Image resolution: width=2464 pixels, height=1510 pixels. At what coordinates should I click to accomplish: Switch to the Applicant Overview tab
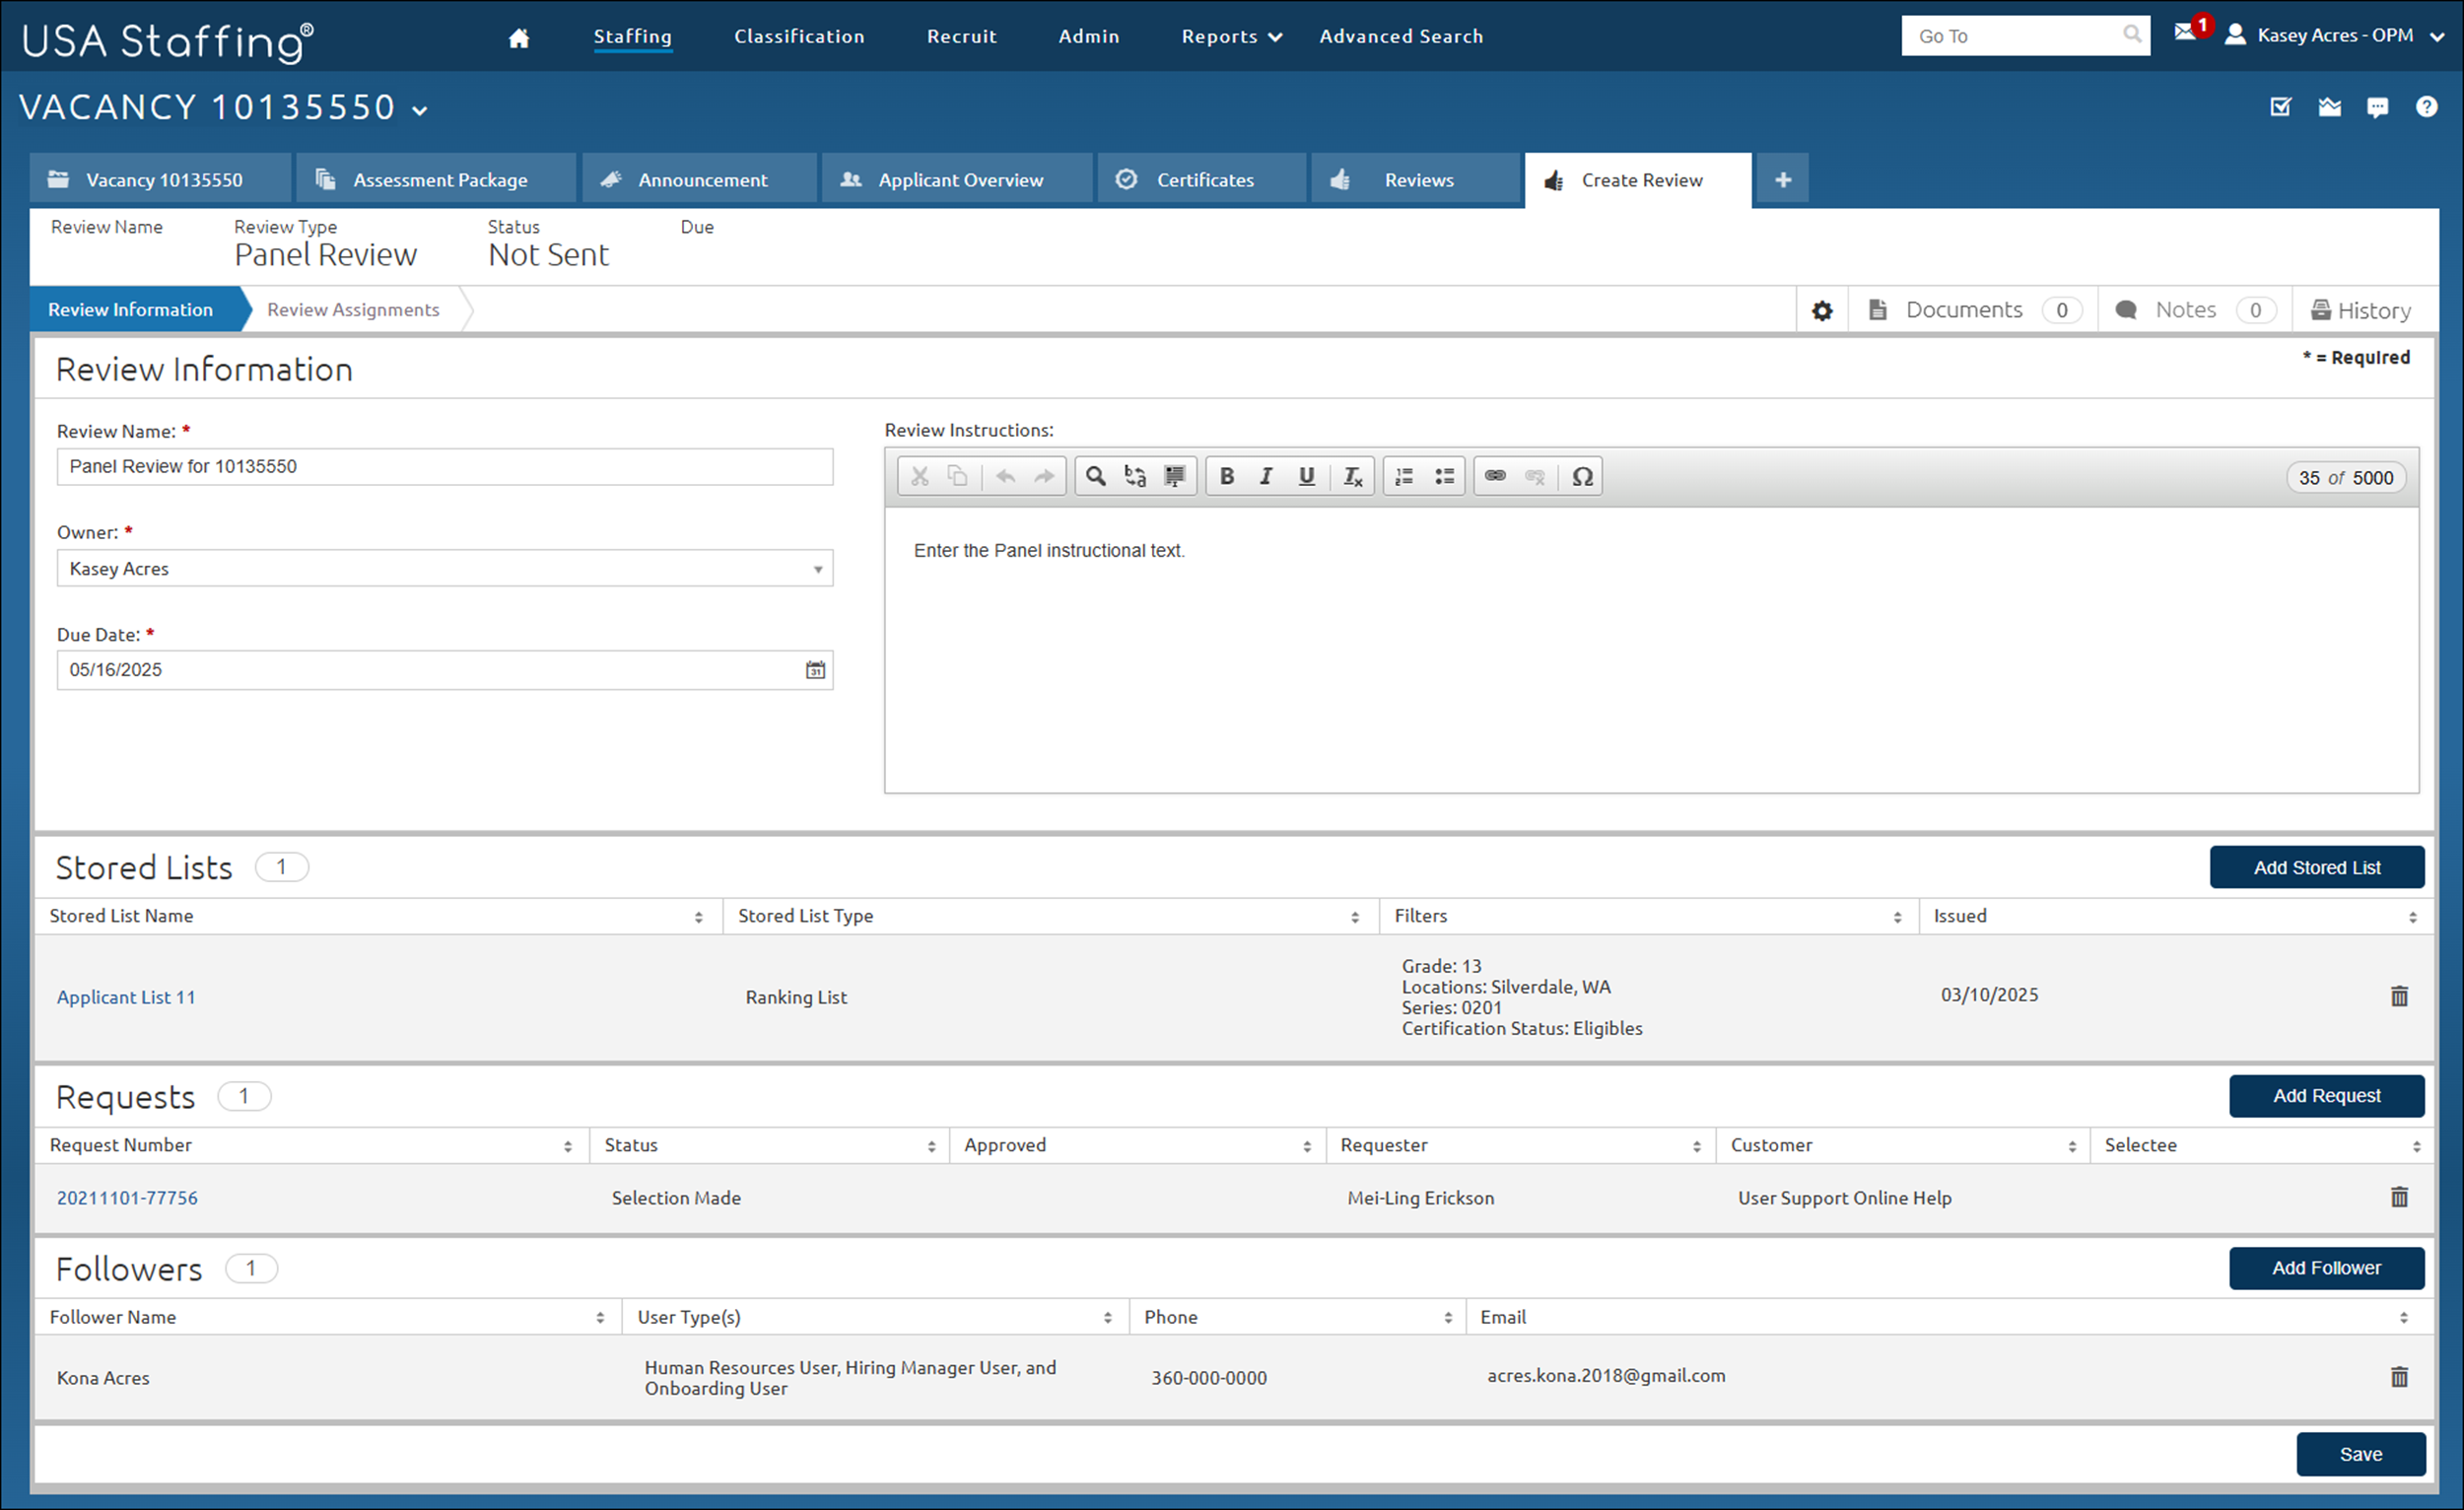coord(957,180)
